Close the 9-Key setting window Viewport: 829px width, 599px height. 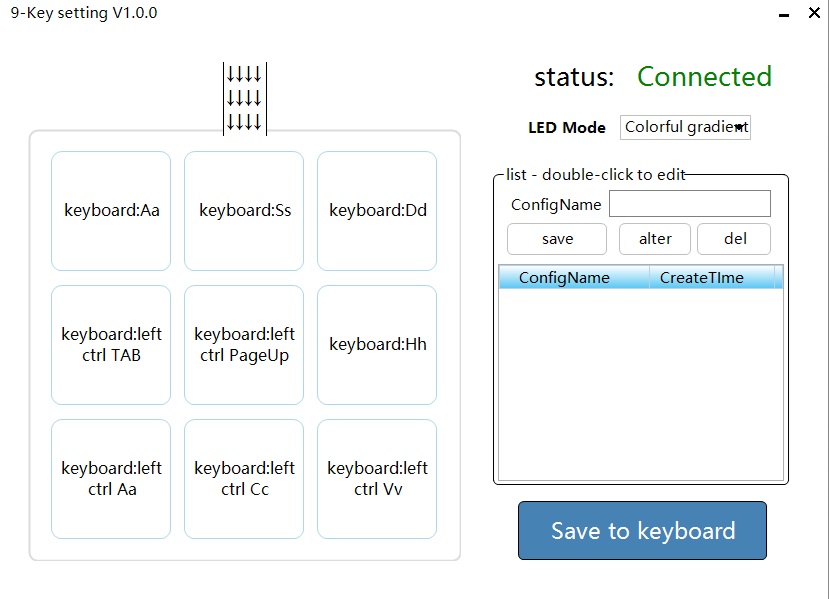tap(811, 14)
